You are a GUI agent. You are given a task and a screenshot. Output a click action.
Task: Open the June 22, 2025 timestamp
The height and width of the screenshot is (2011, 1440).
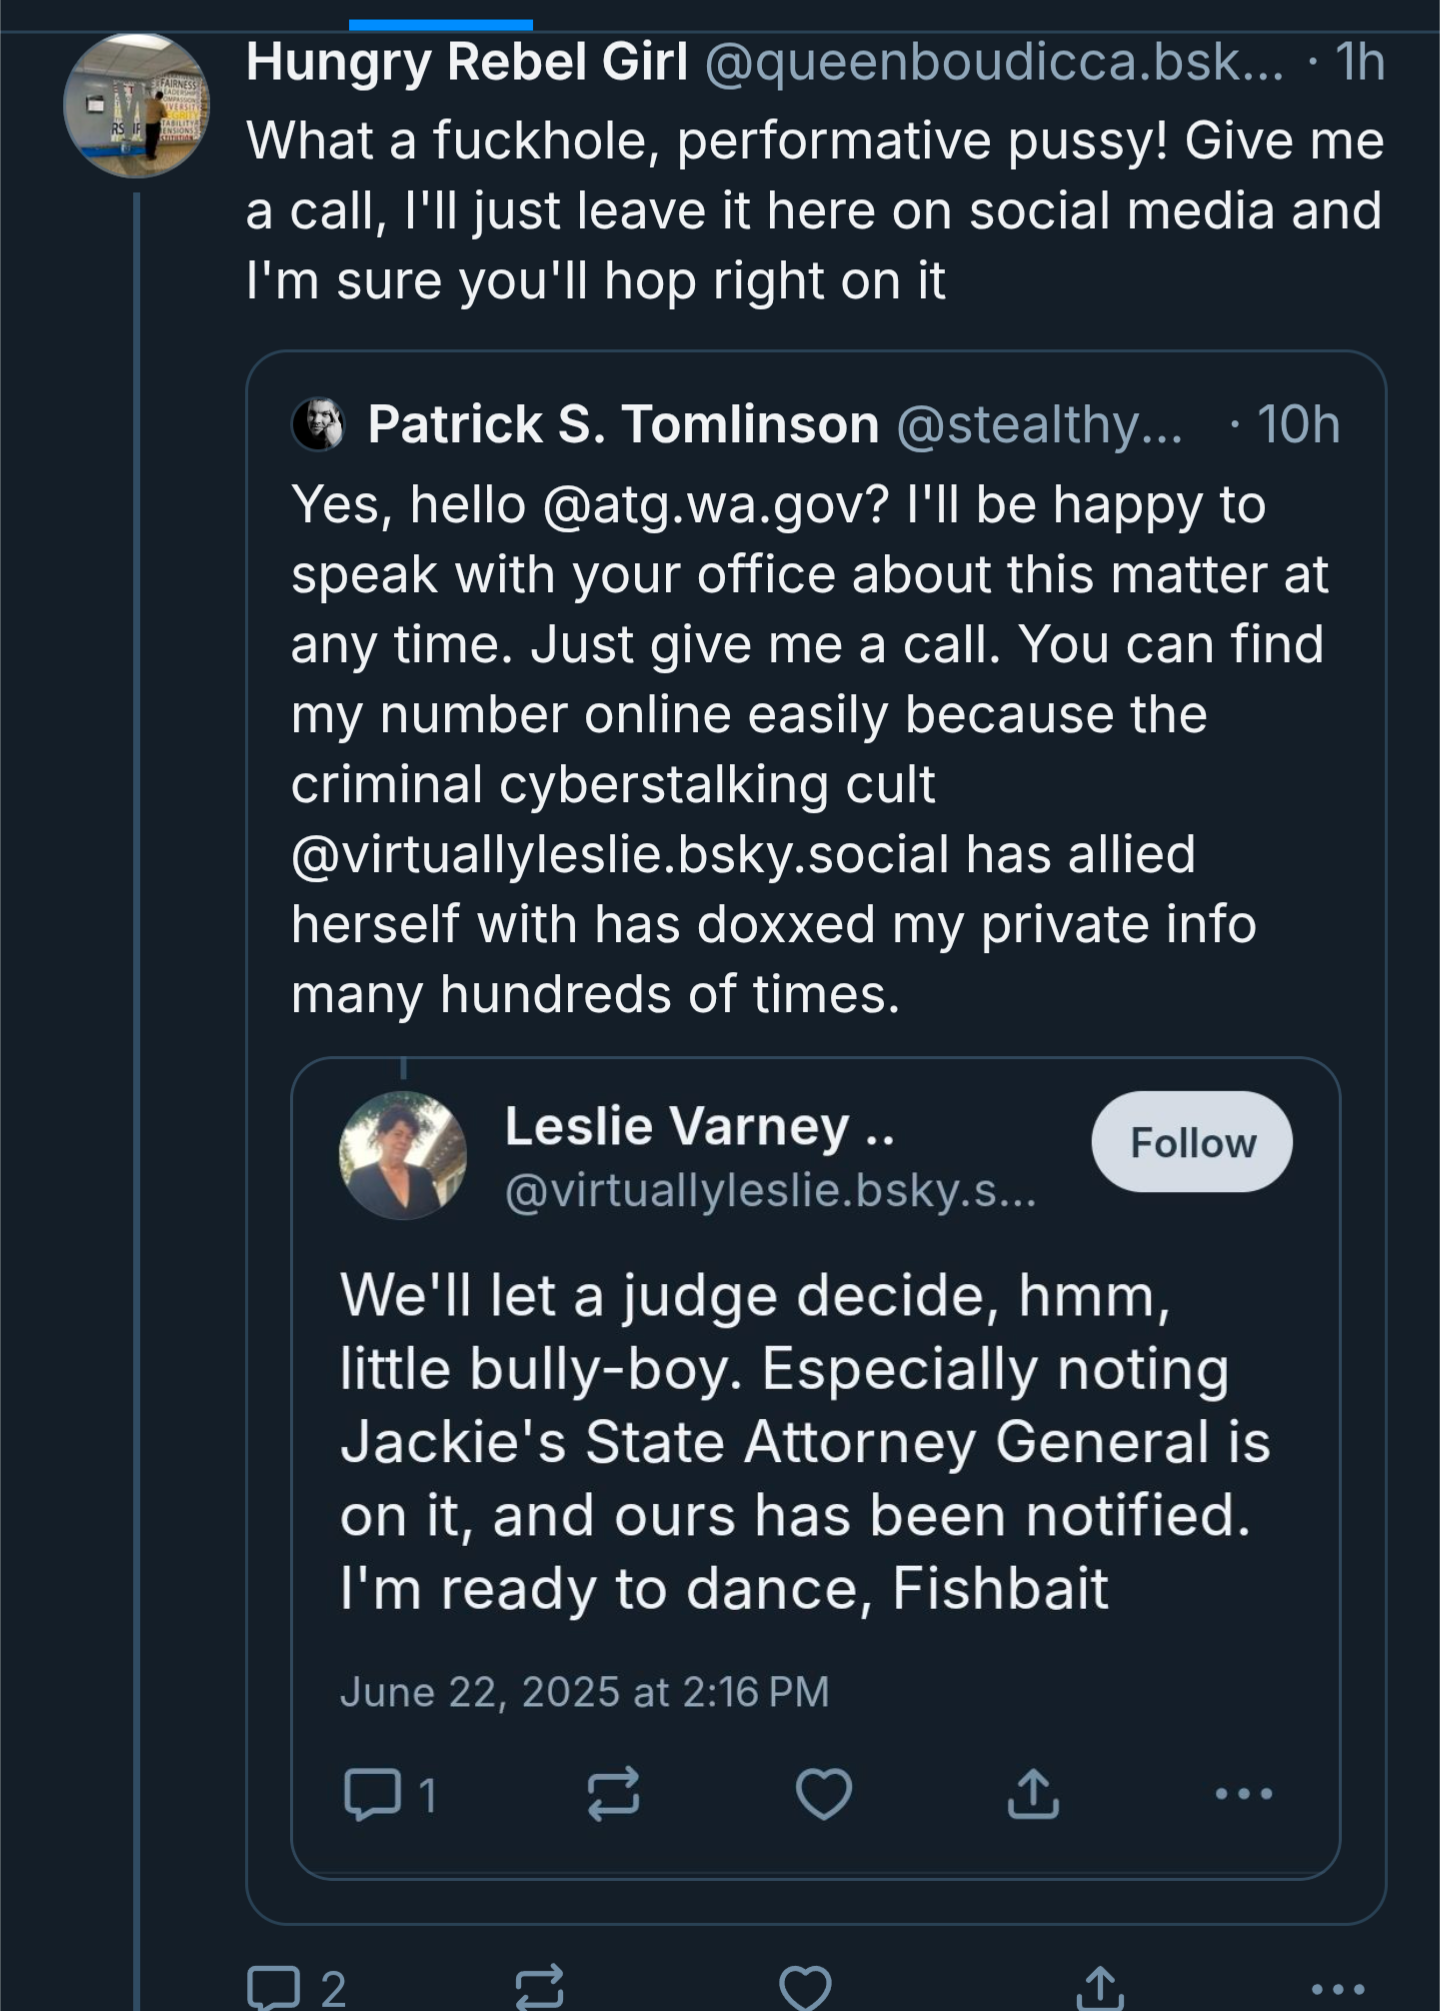click(585, 1692)
